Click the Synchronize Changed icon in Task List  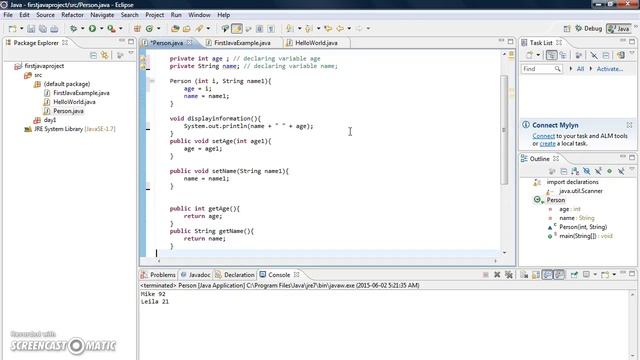(620, 55)
